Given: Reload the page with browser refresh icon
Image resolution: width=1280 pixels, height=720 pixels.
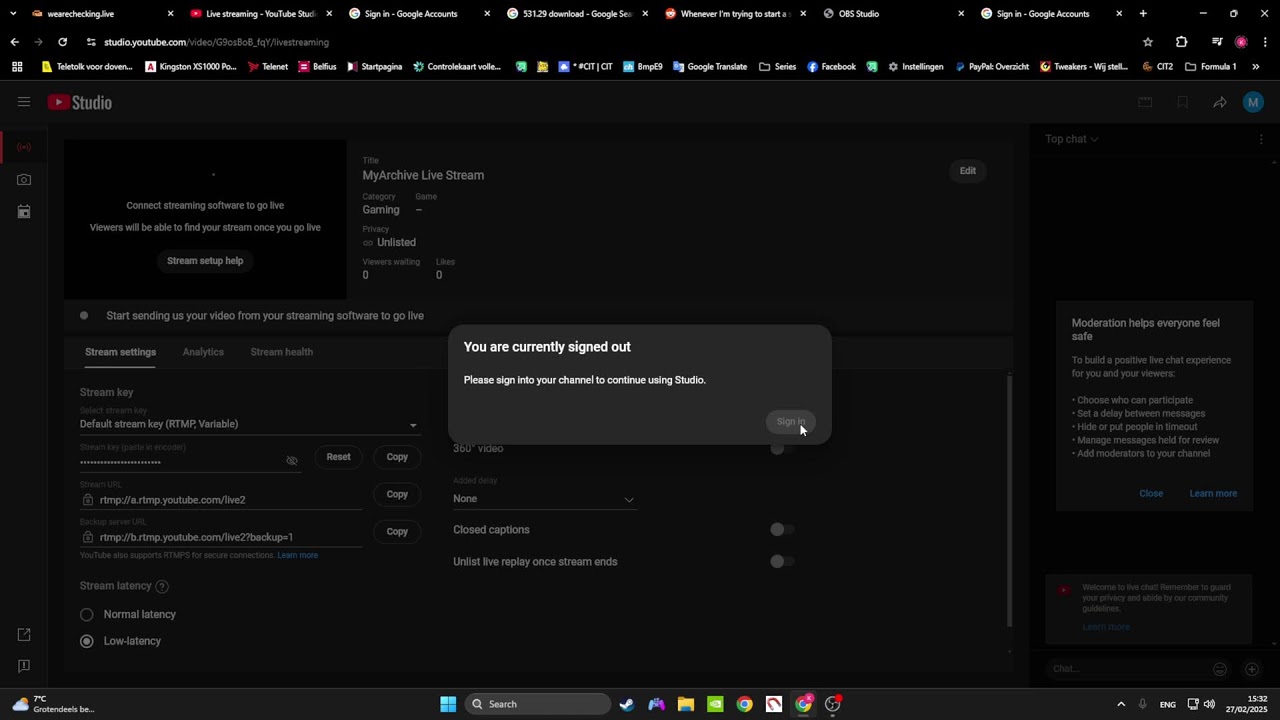Looking at the screenshot, I should click(x=62, y=42).
